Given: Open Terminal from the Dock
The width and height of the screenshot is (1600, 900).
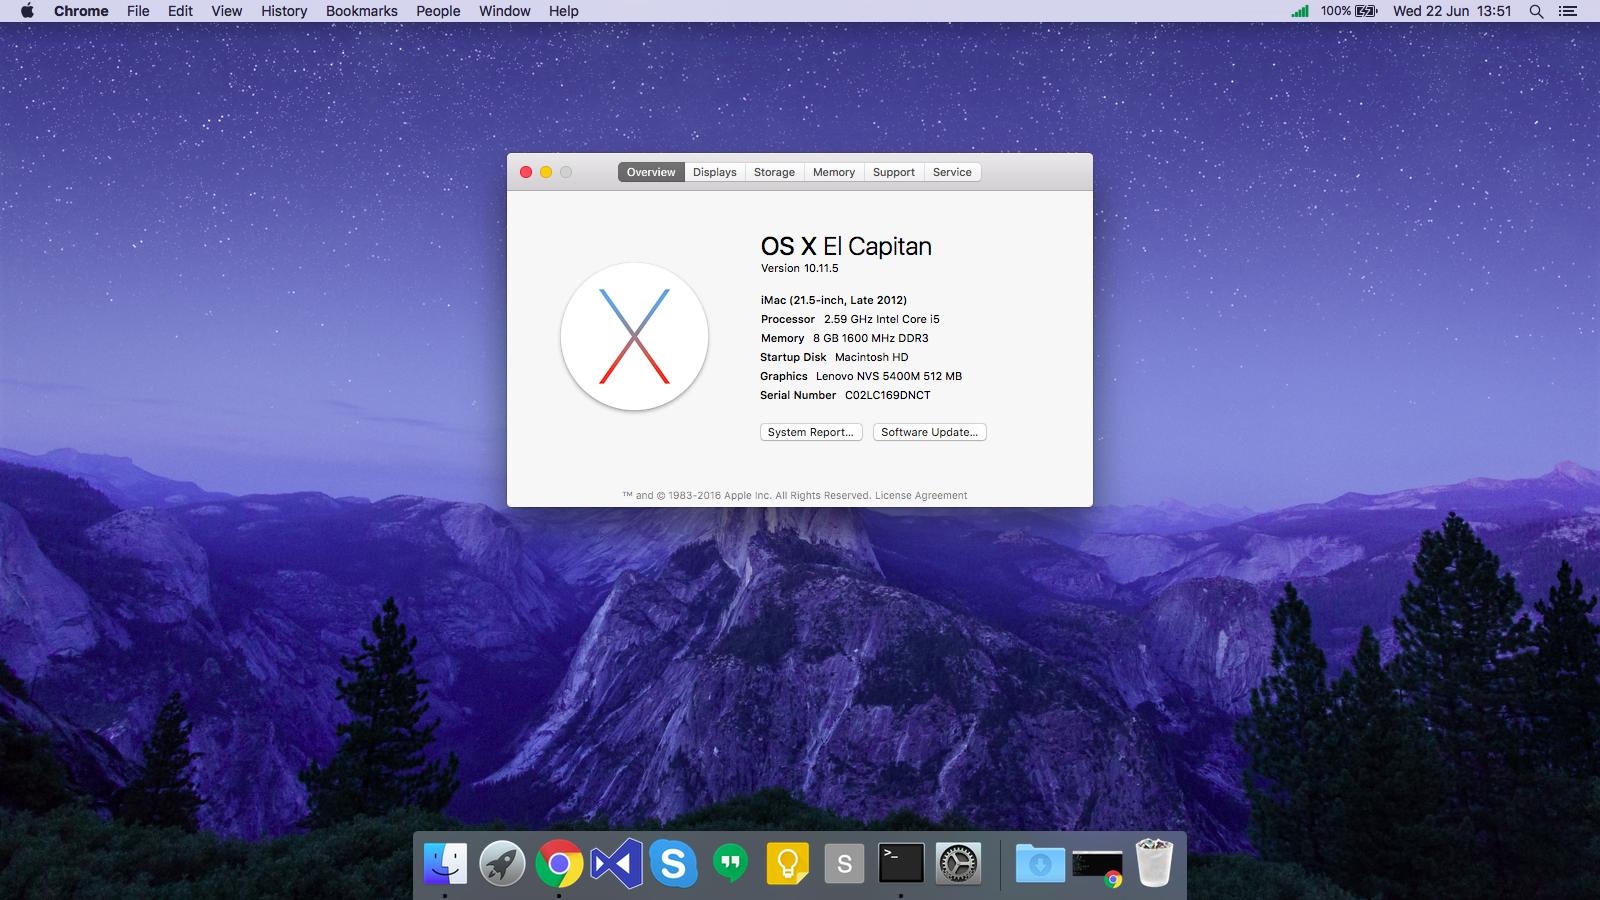Looking at the screenshot, I should click(901, 862).
